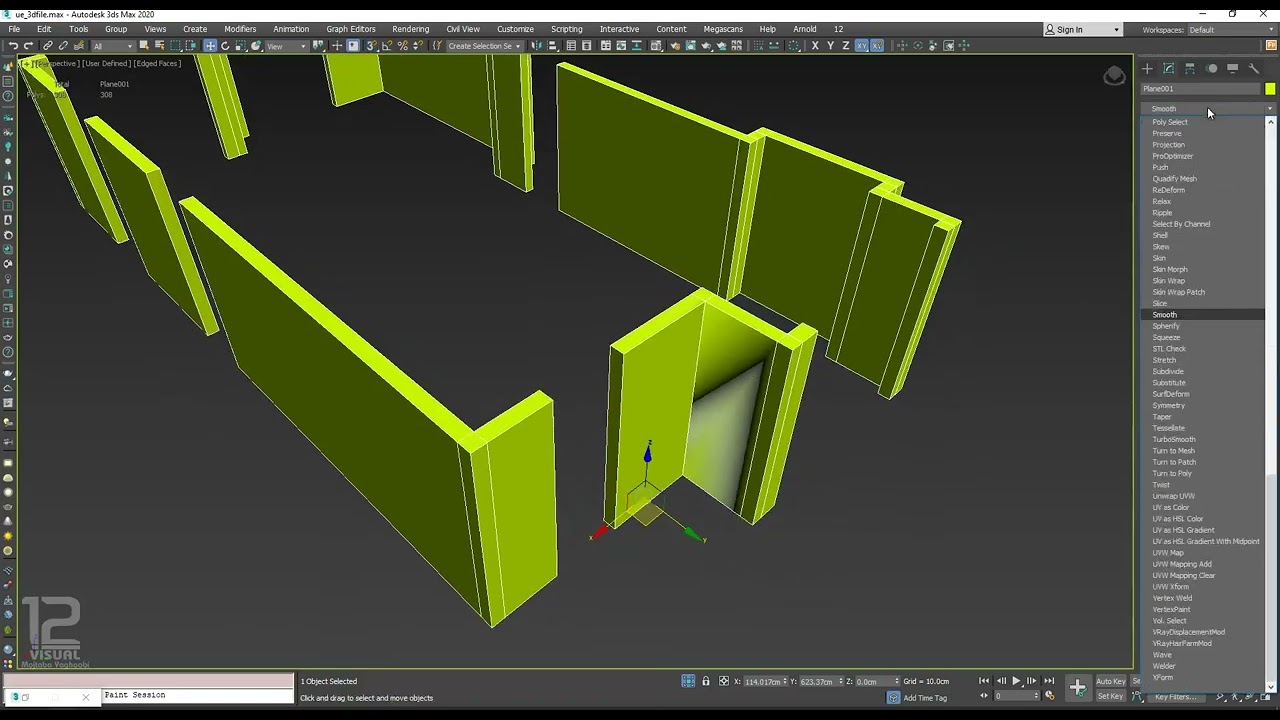Click the Z coordinate input field
Image resolution: width=1280 pixels, height=720 pixels.
[875, 681]
